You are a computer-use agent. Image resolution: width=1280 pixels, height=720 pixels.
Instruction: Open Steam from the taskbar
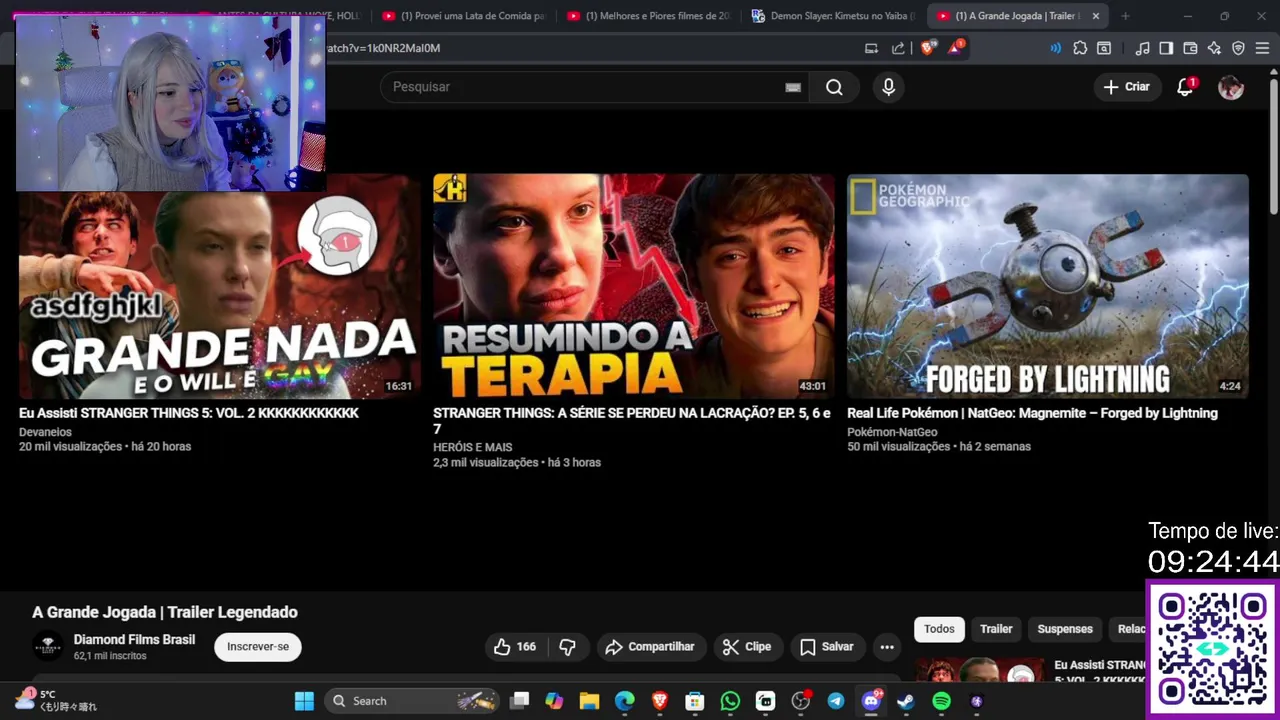(906, 701)
